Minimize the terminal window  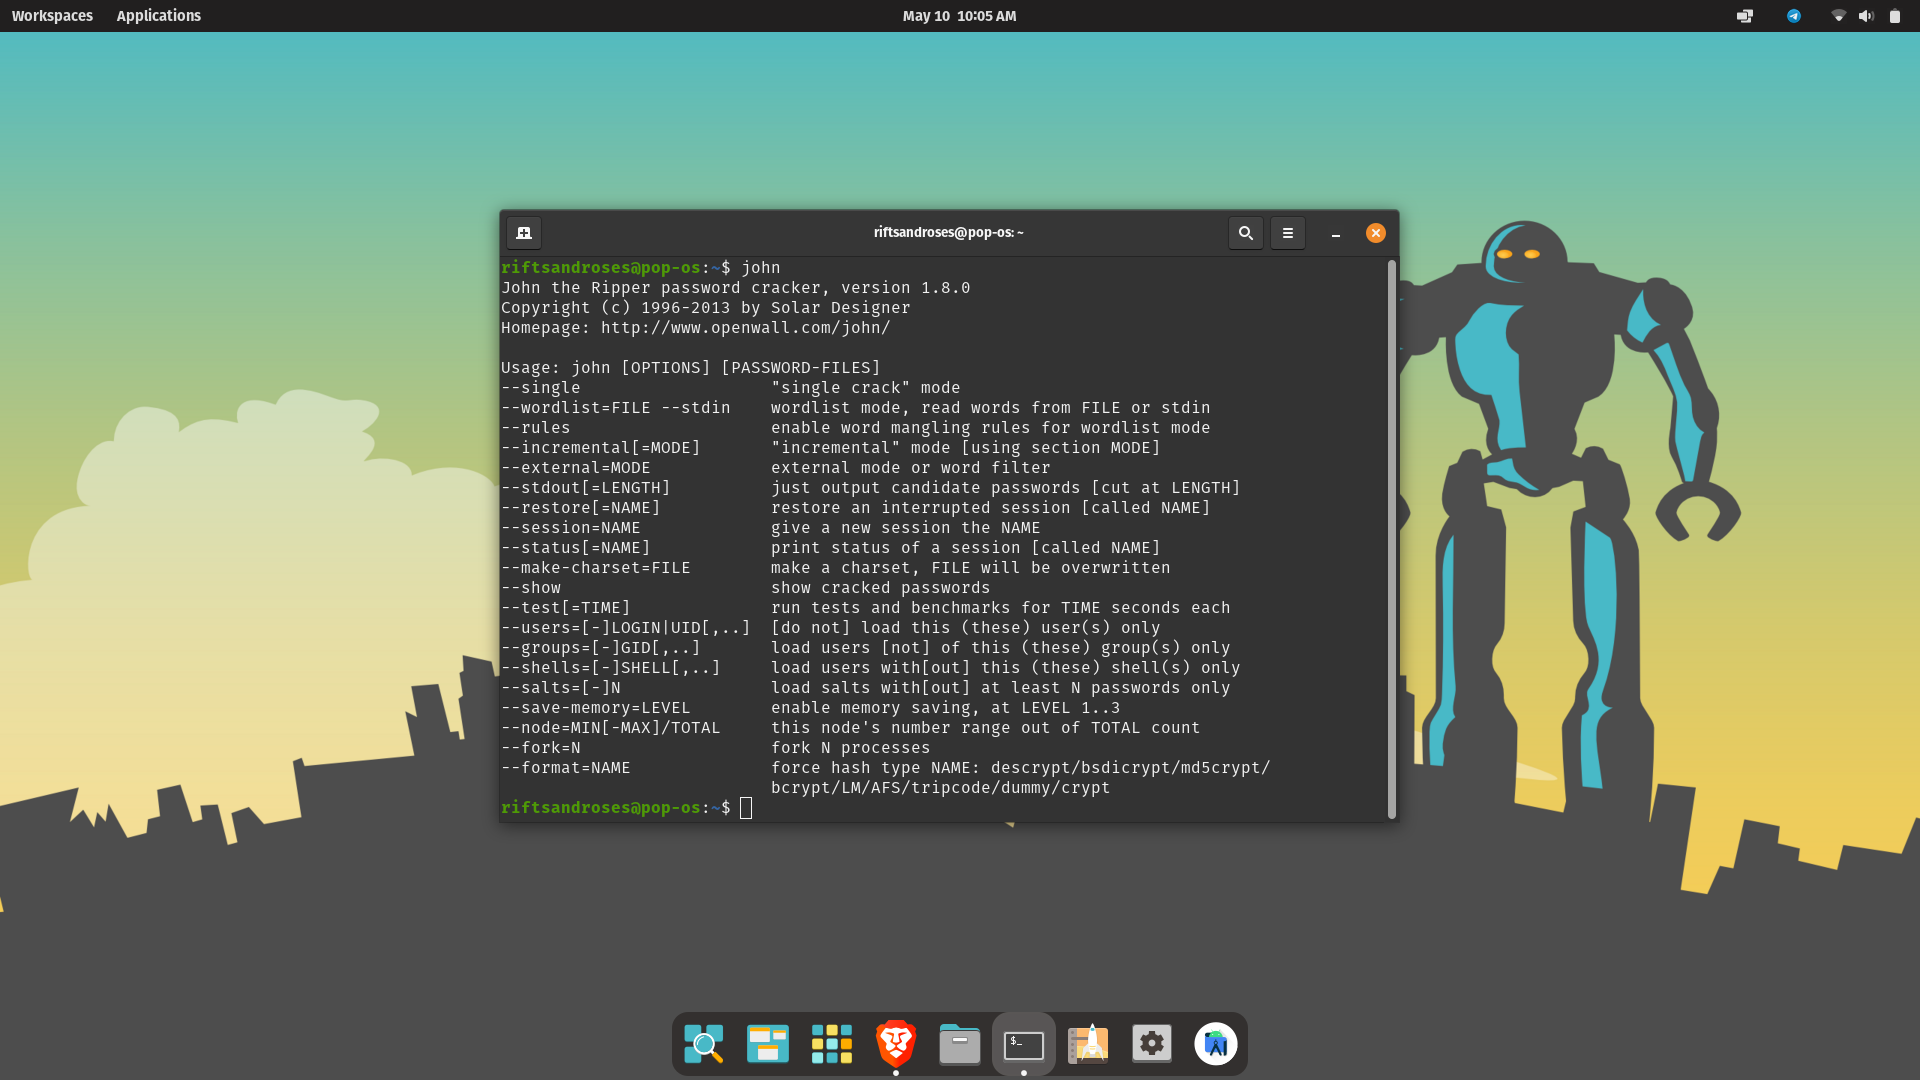[1335, 233]
